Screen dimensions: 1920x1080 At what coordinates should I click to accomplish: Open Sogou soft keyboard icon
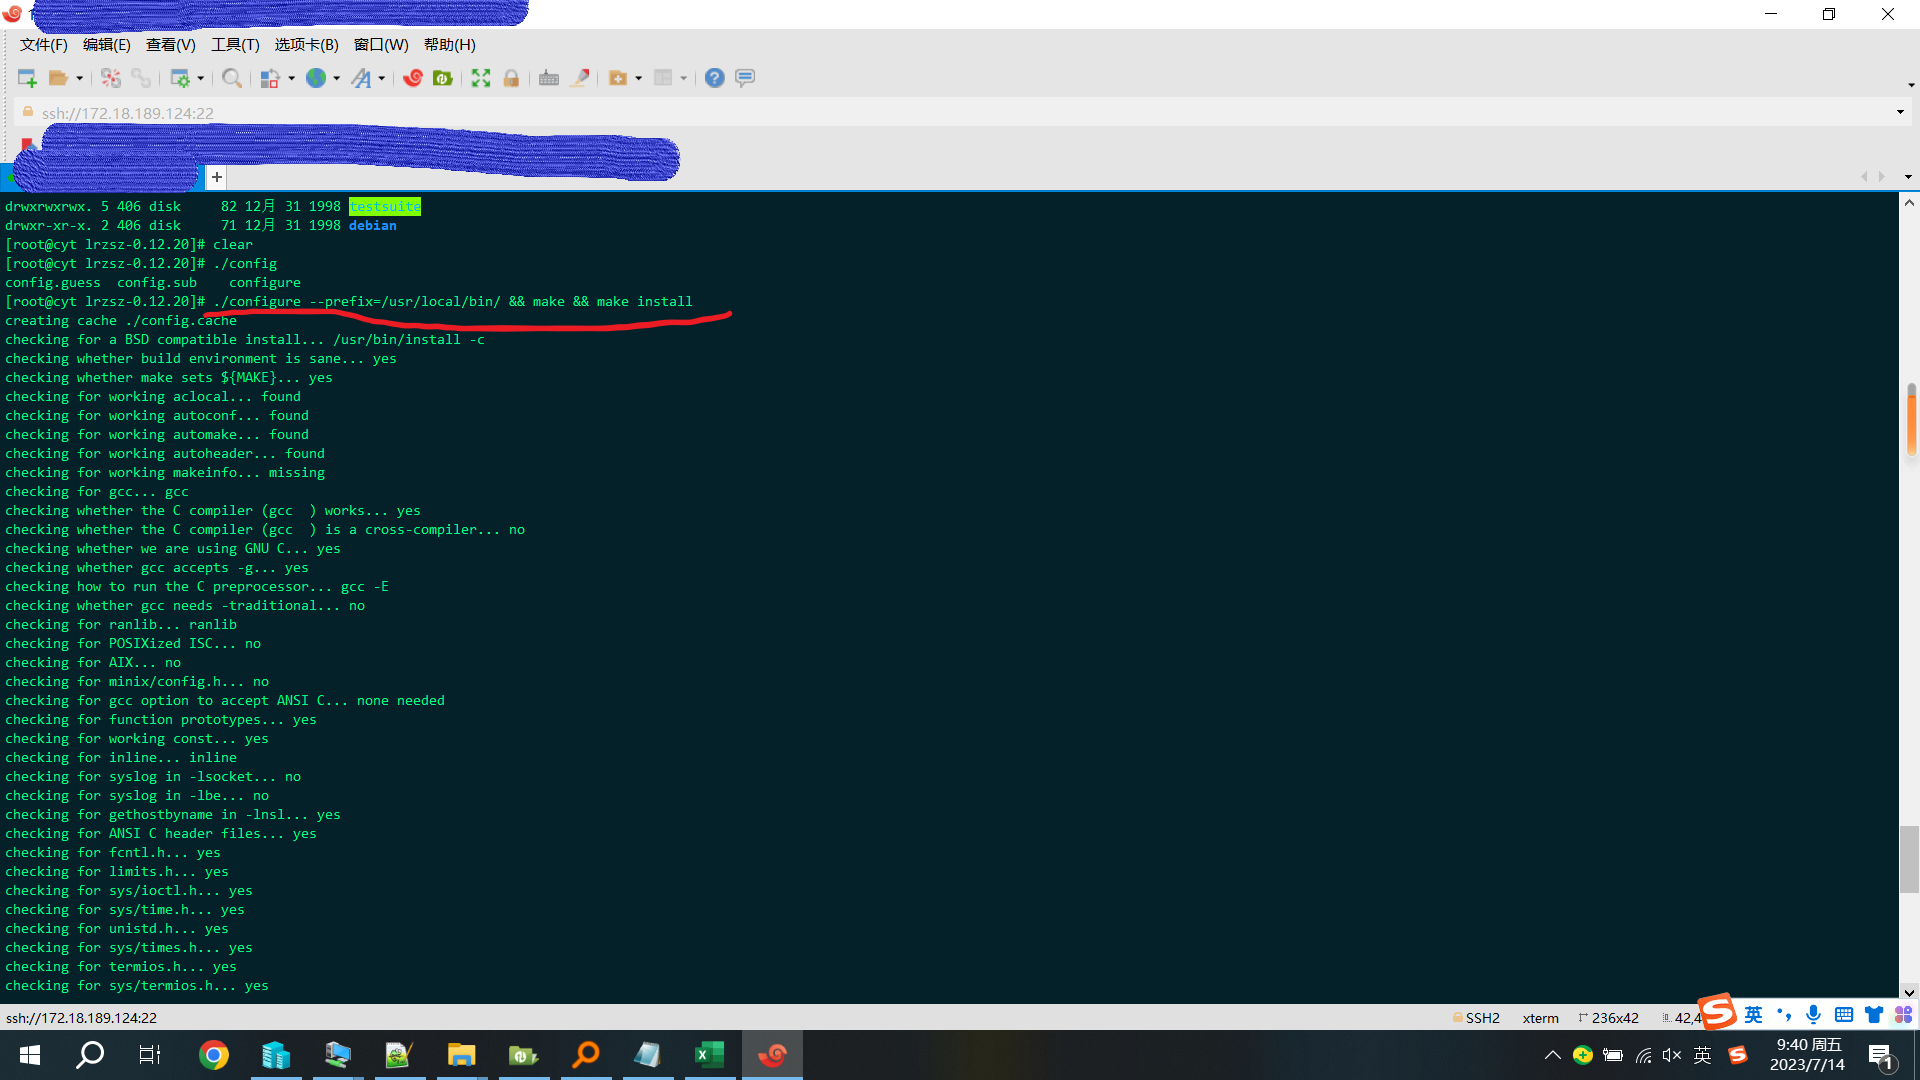[x=1844, y=1015]
